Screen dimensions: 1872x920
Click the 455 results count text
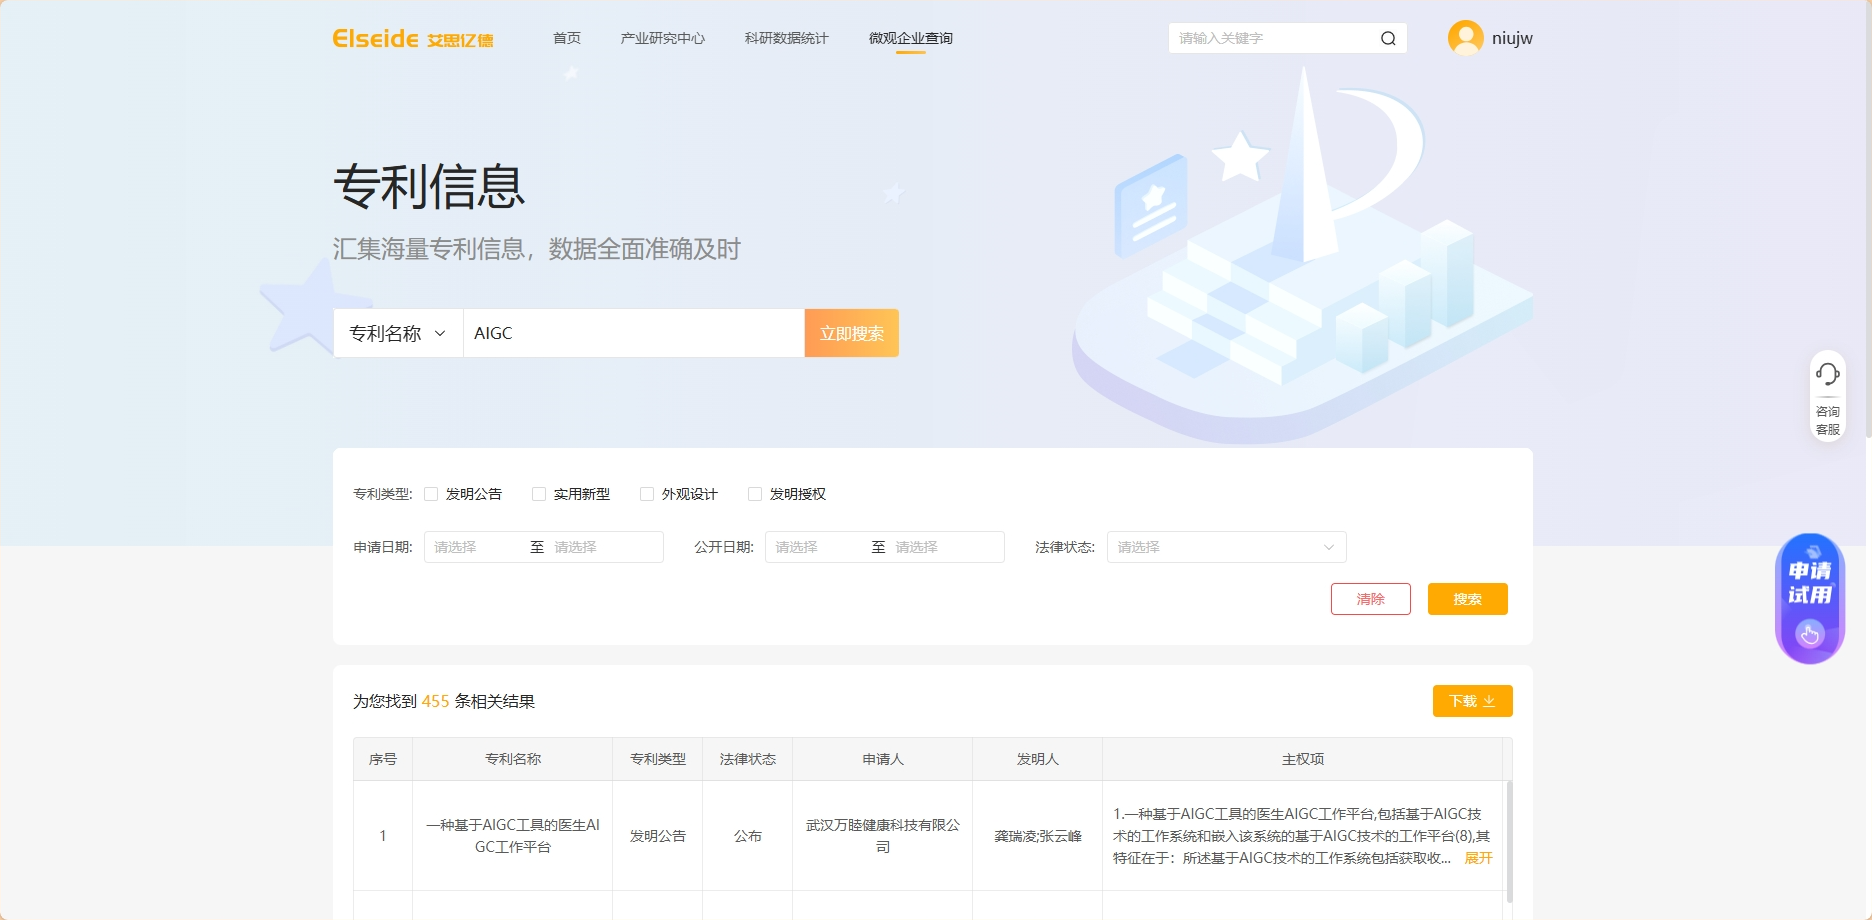coord(436,701)
